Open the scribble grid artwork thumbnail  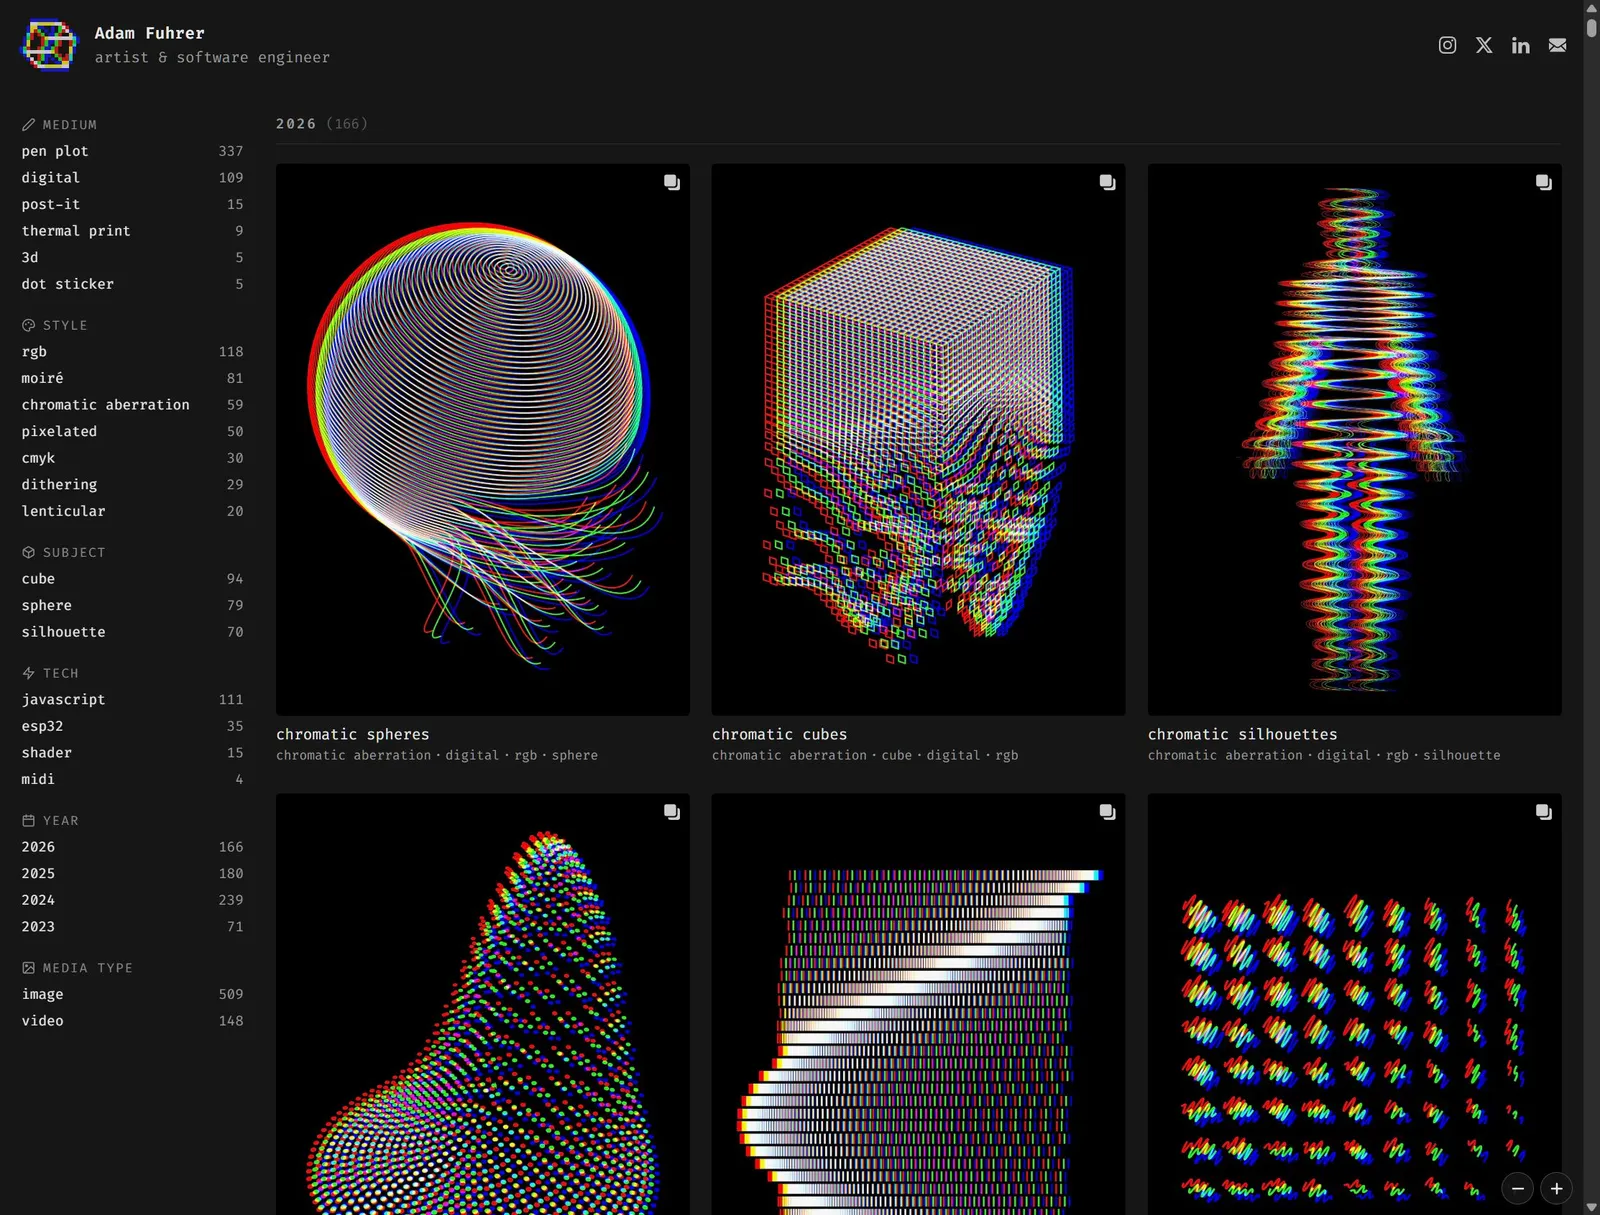tap(1355, 1004)
